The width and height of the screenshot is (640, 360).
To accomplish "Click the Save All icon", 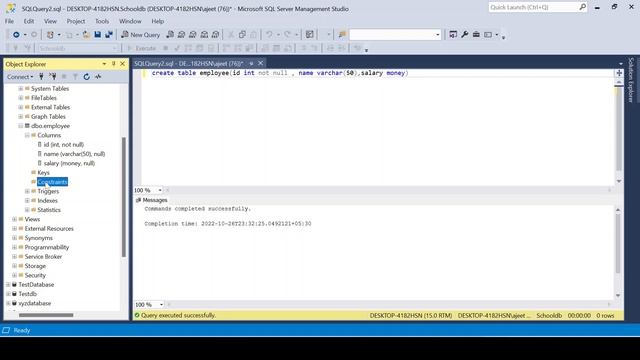I will coord(109,35).
